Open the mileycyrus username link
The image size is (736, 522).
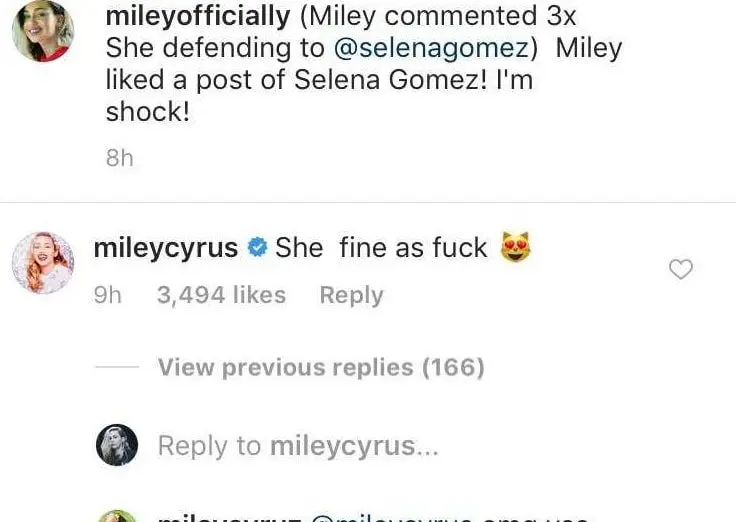166,247
